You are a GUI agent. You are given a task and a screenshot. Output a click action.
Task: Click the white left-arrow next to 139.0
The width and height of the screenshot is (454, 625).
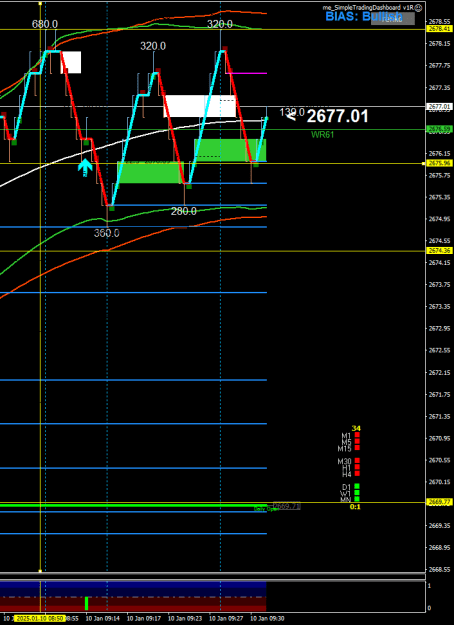292,116
